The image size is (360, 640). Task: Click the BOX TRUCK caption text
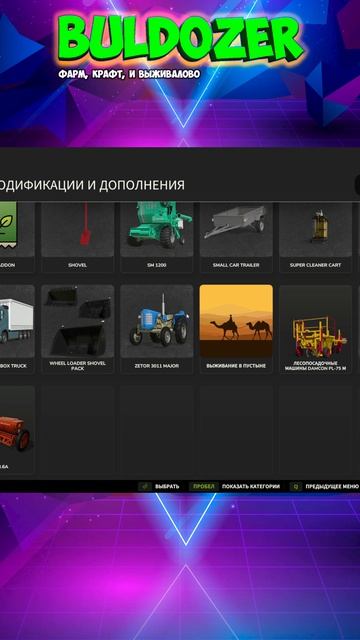(x=13, y=366)
